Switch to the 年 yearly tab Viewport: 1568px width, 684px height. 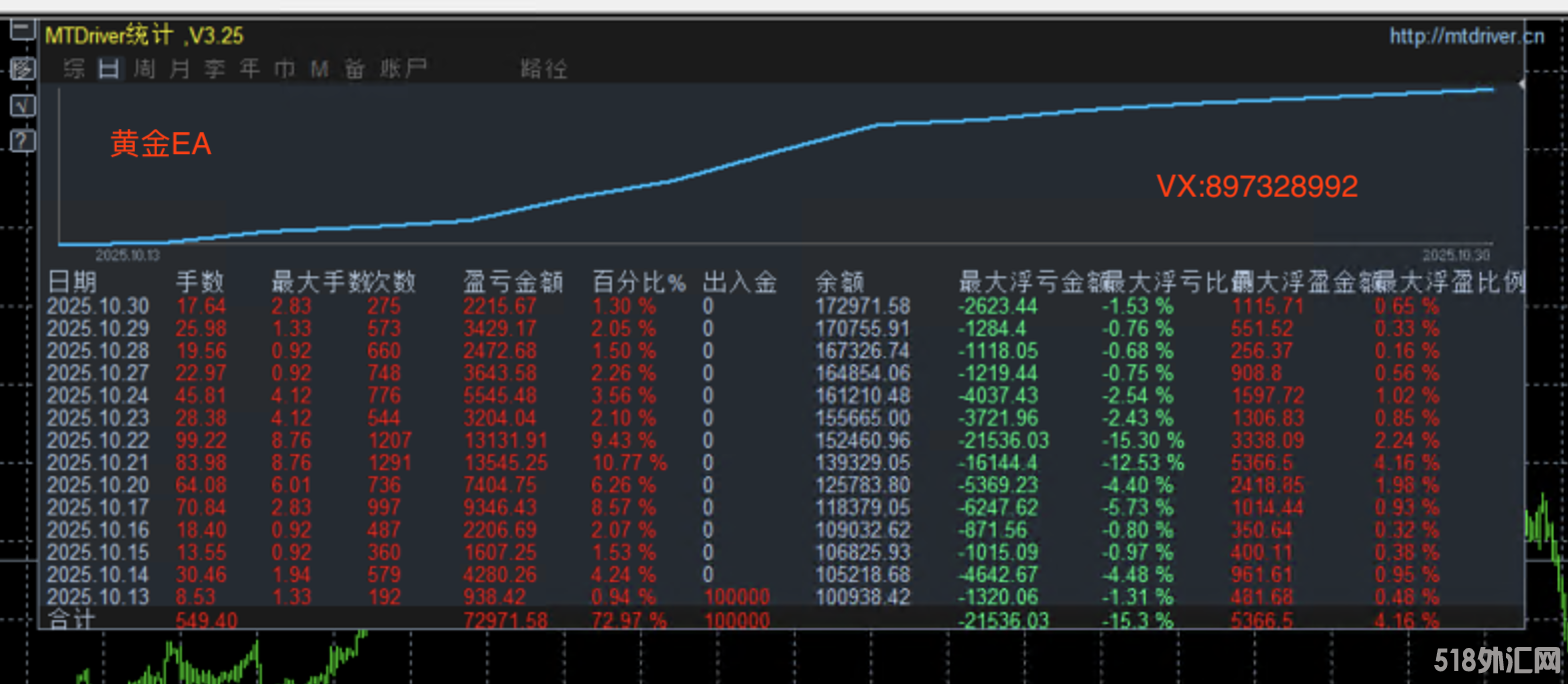[x=250, y=69]
